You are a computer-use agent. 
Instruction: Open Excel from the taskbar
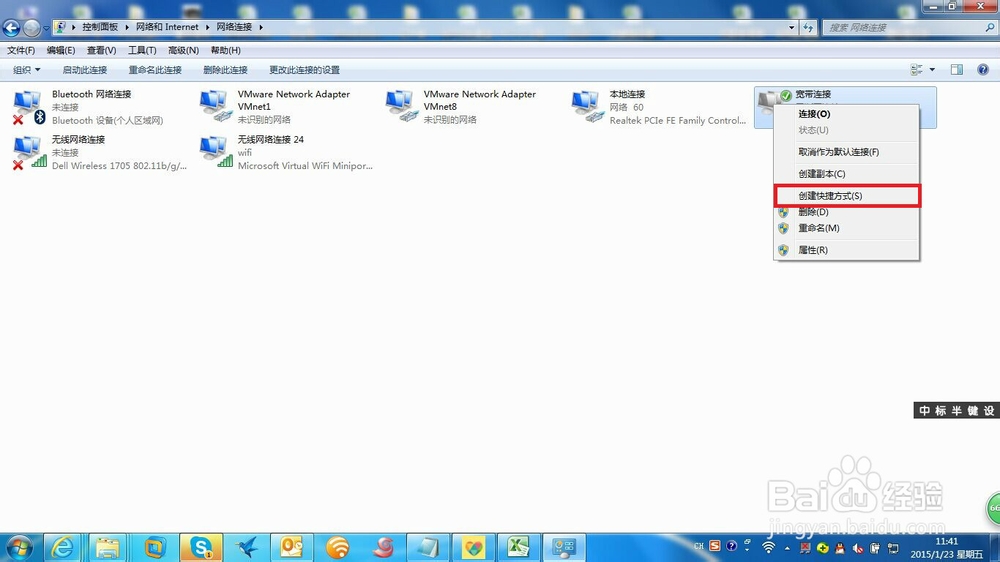[518, 547]
